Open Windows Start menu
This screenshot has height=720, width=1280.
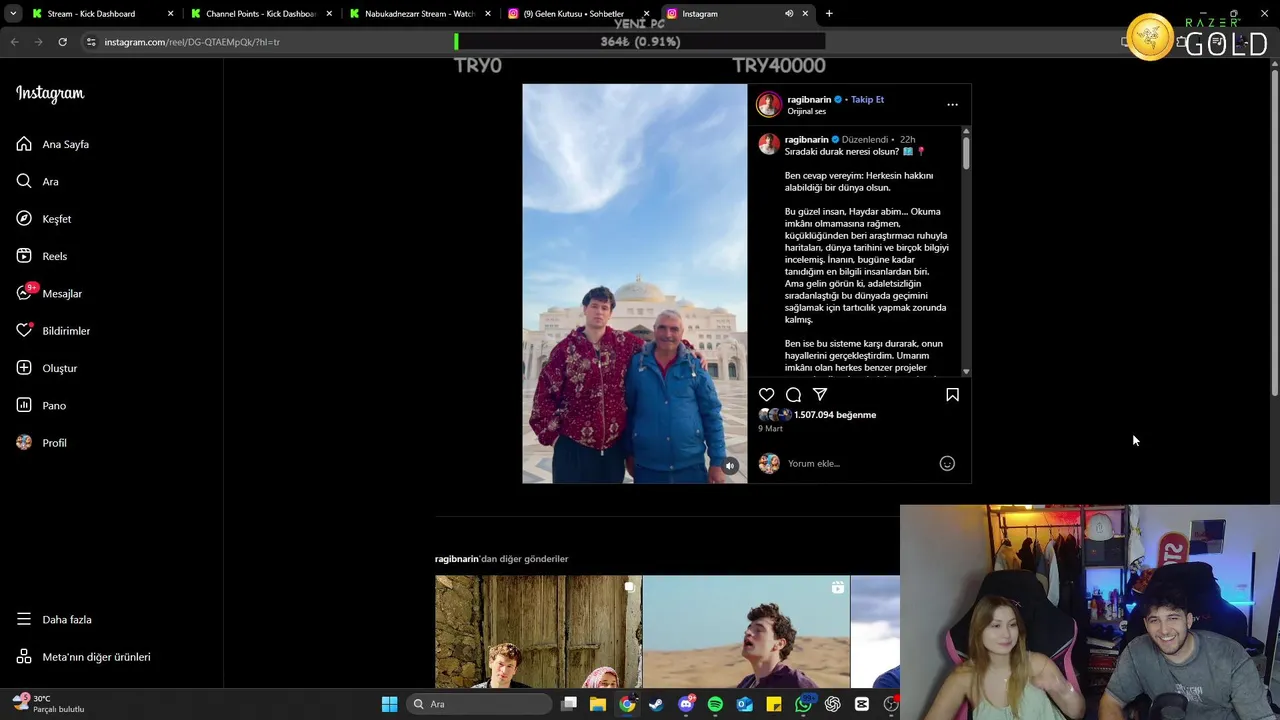389,704
